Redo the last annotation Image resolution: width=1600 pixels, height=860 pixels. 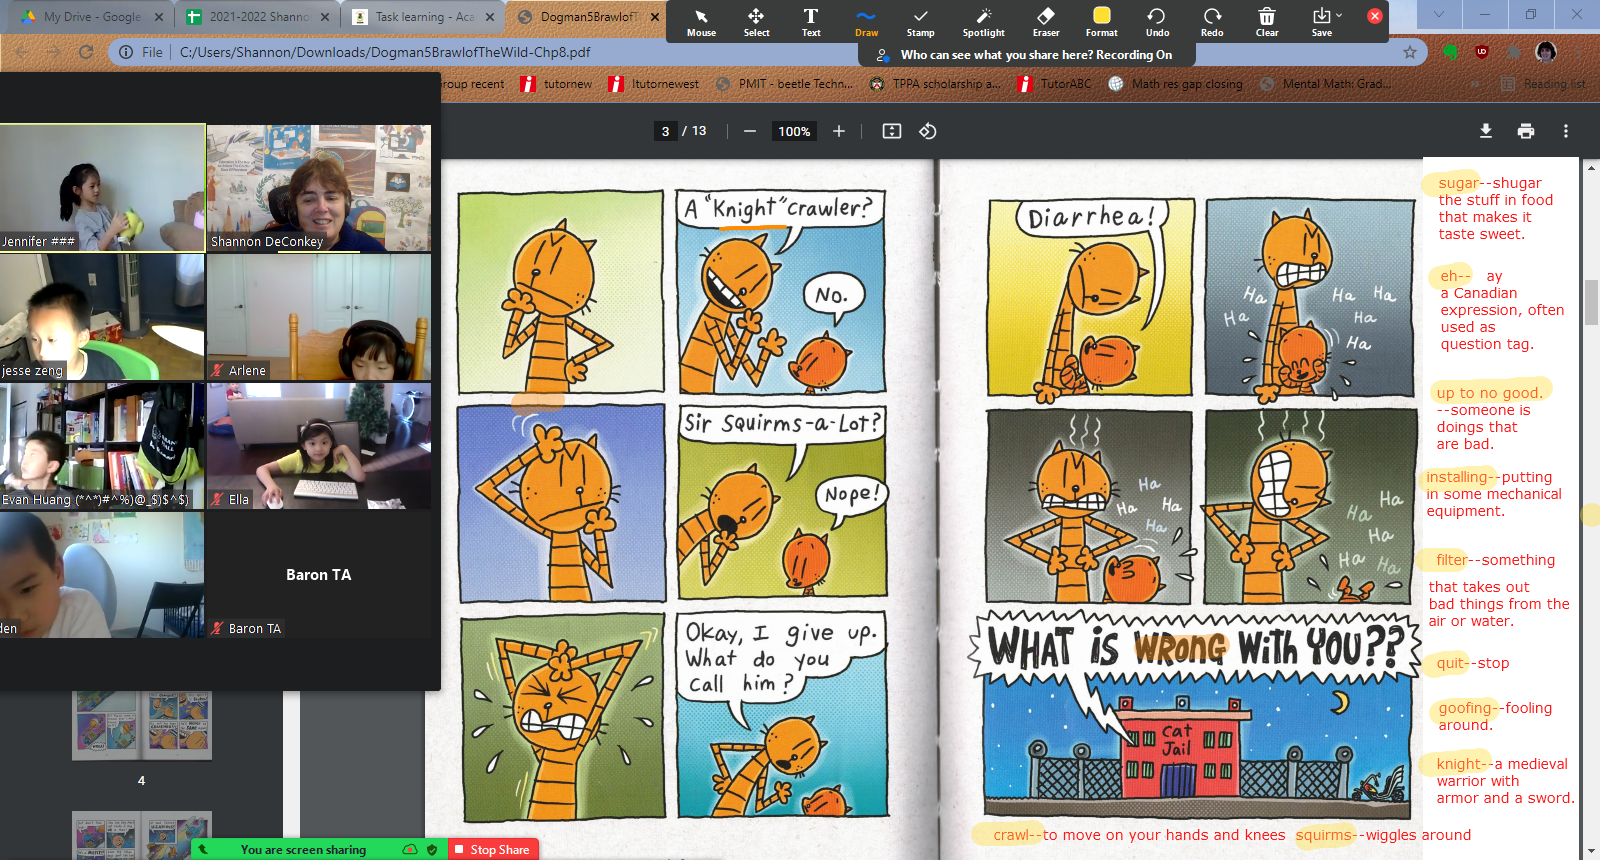click(1212, 22)
